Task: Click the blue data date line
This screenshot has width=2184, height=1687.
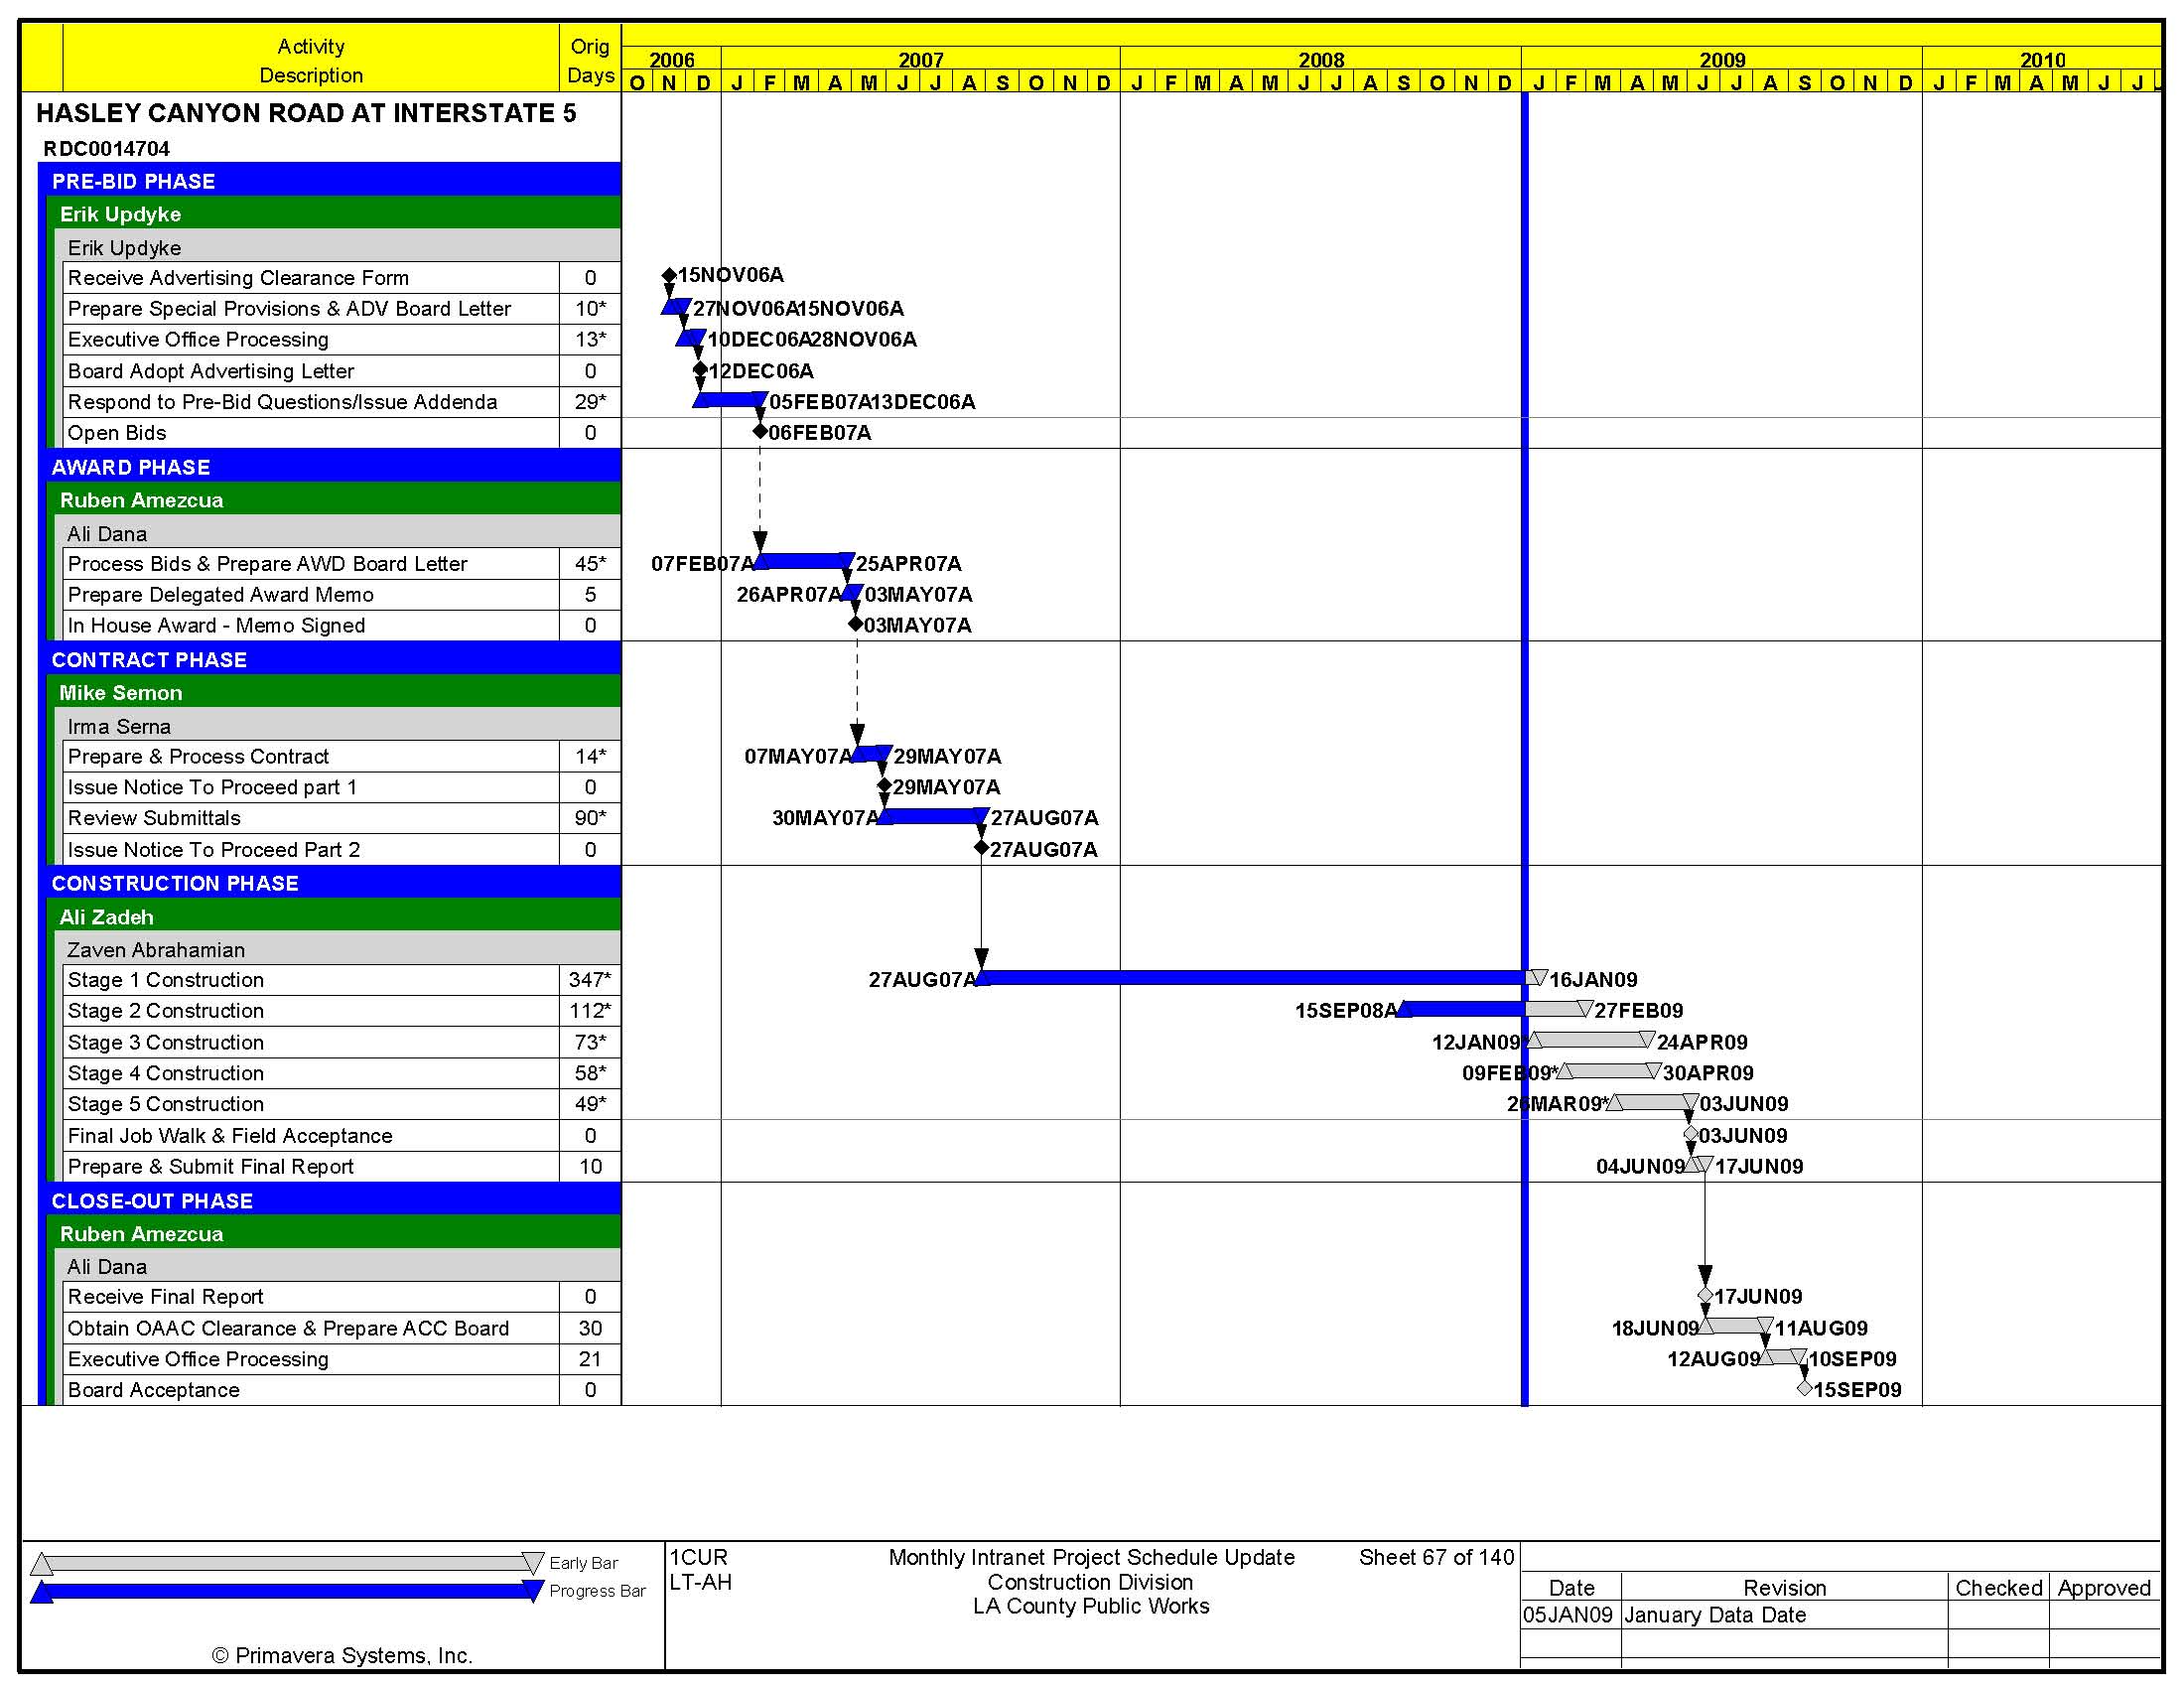Action: pos(1525,750)
